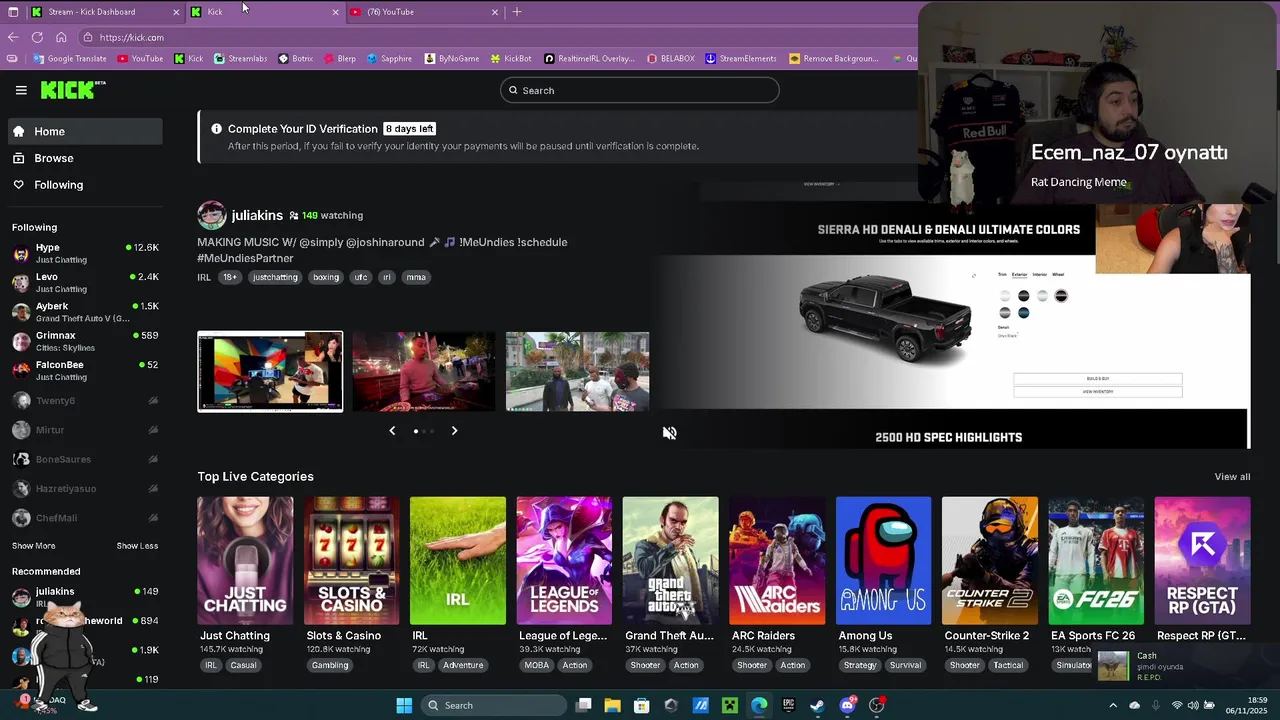
Task: Open Steam from taskbar
Action: (x=817, y=705)
